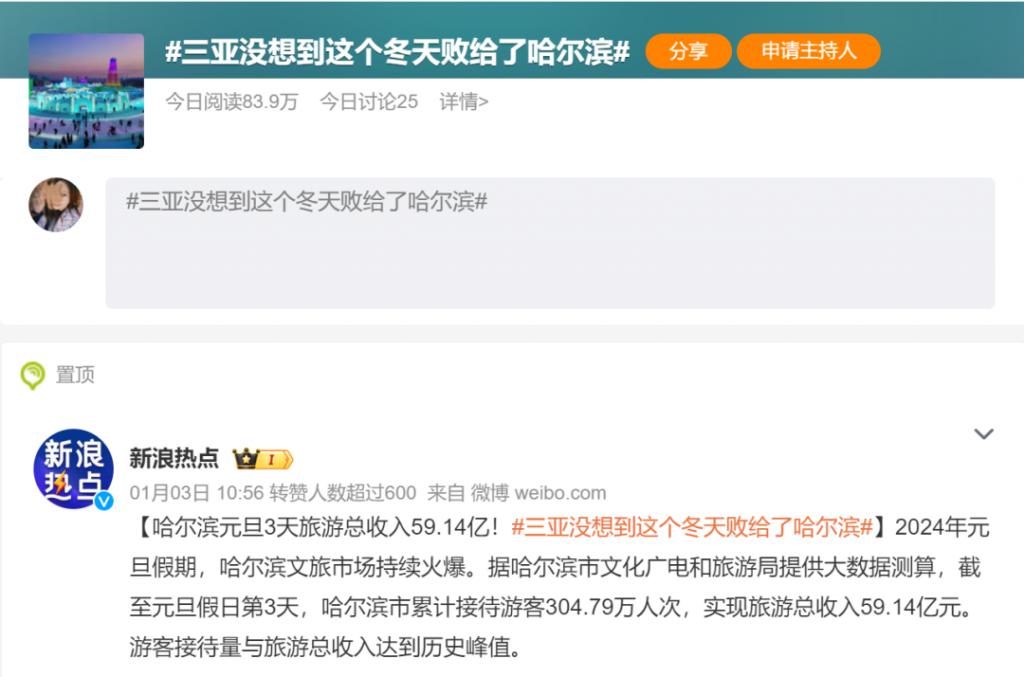Open the 详情> details link
The image size is (1024, 677).
click(464, 101)
